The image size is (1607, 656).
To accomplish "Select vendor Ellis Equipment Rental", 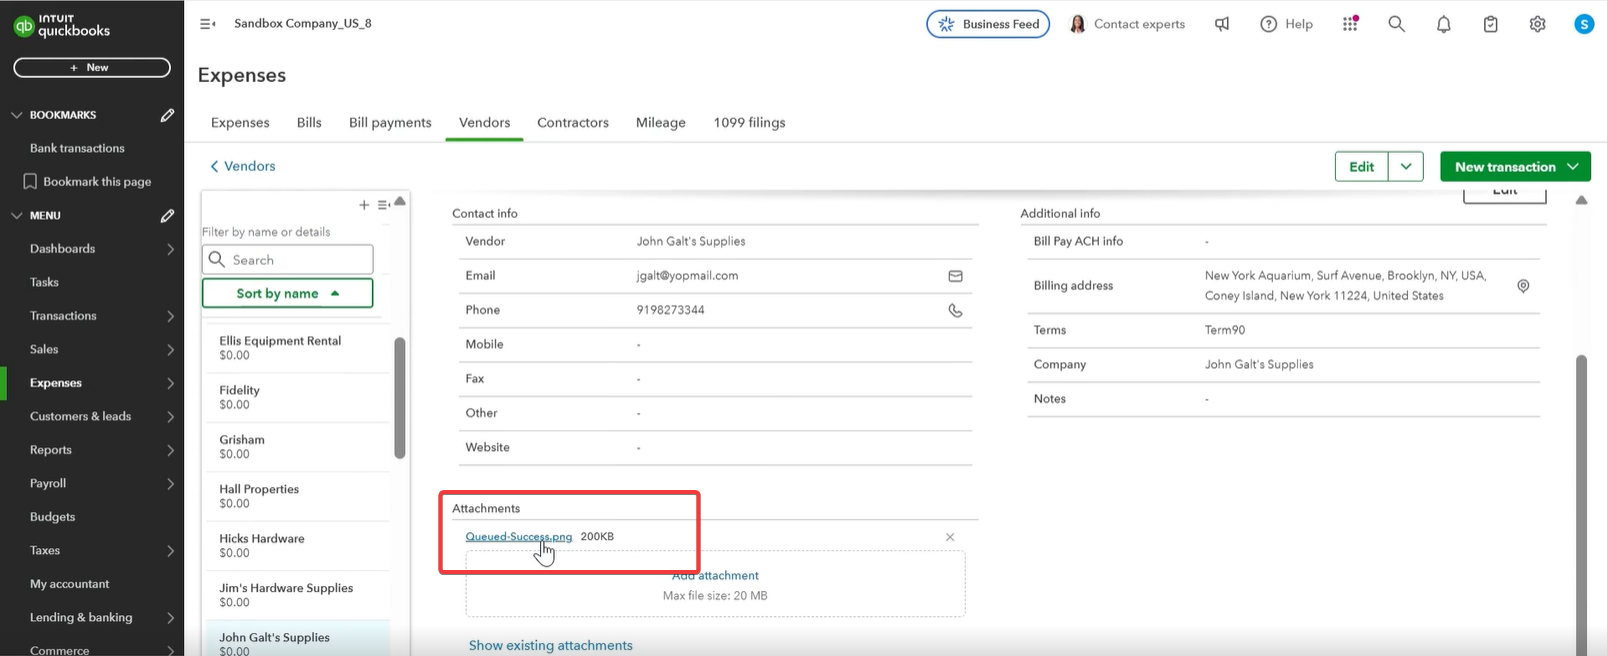I will coord(297,348).
